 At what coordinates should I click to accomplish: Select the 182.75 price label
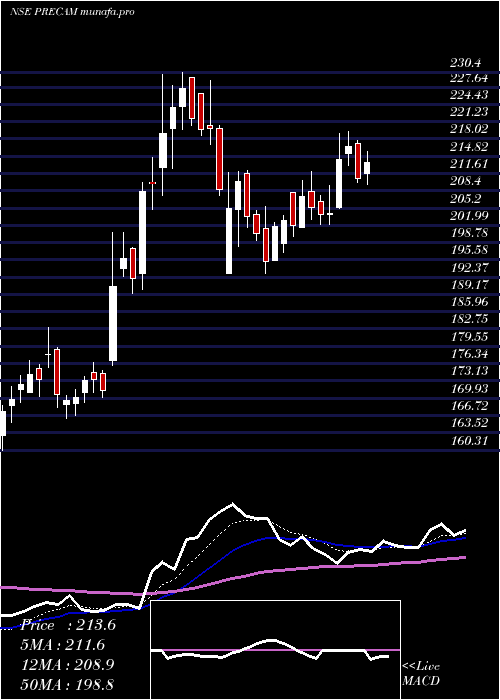click(x=470, y=320)
